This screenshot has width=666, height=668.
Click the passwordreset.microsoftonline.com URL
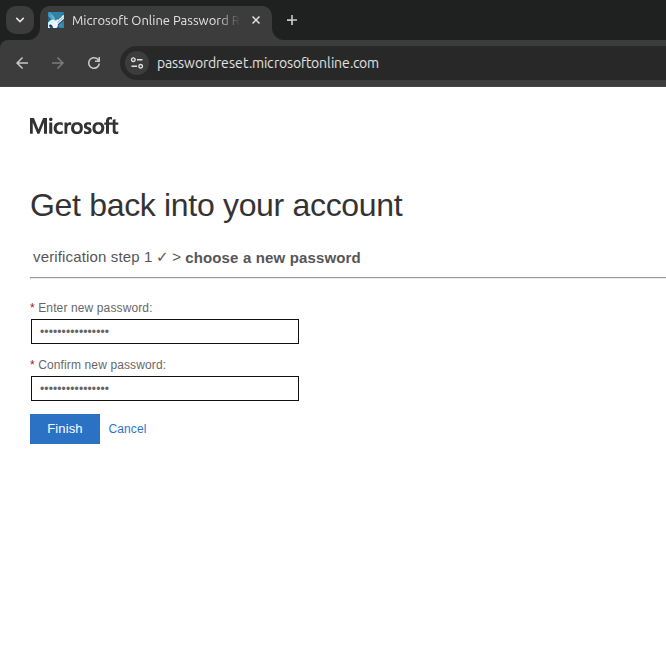point(268,63)
